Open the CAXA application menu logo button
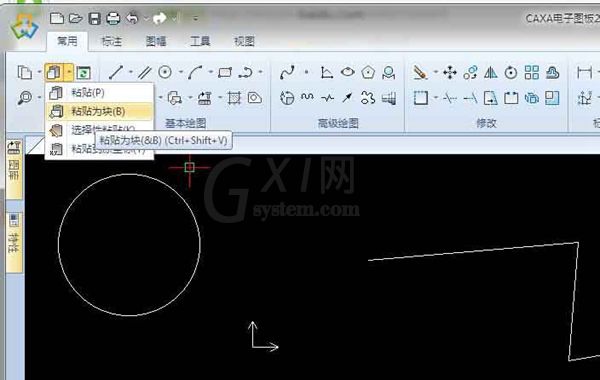 pos(24,26)
